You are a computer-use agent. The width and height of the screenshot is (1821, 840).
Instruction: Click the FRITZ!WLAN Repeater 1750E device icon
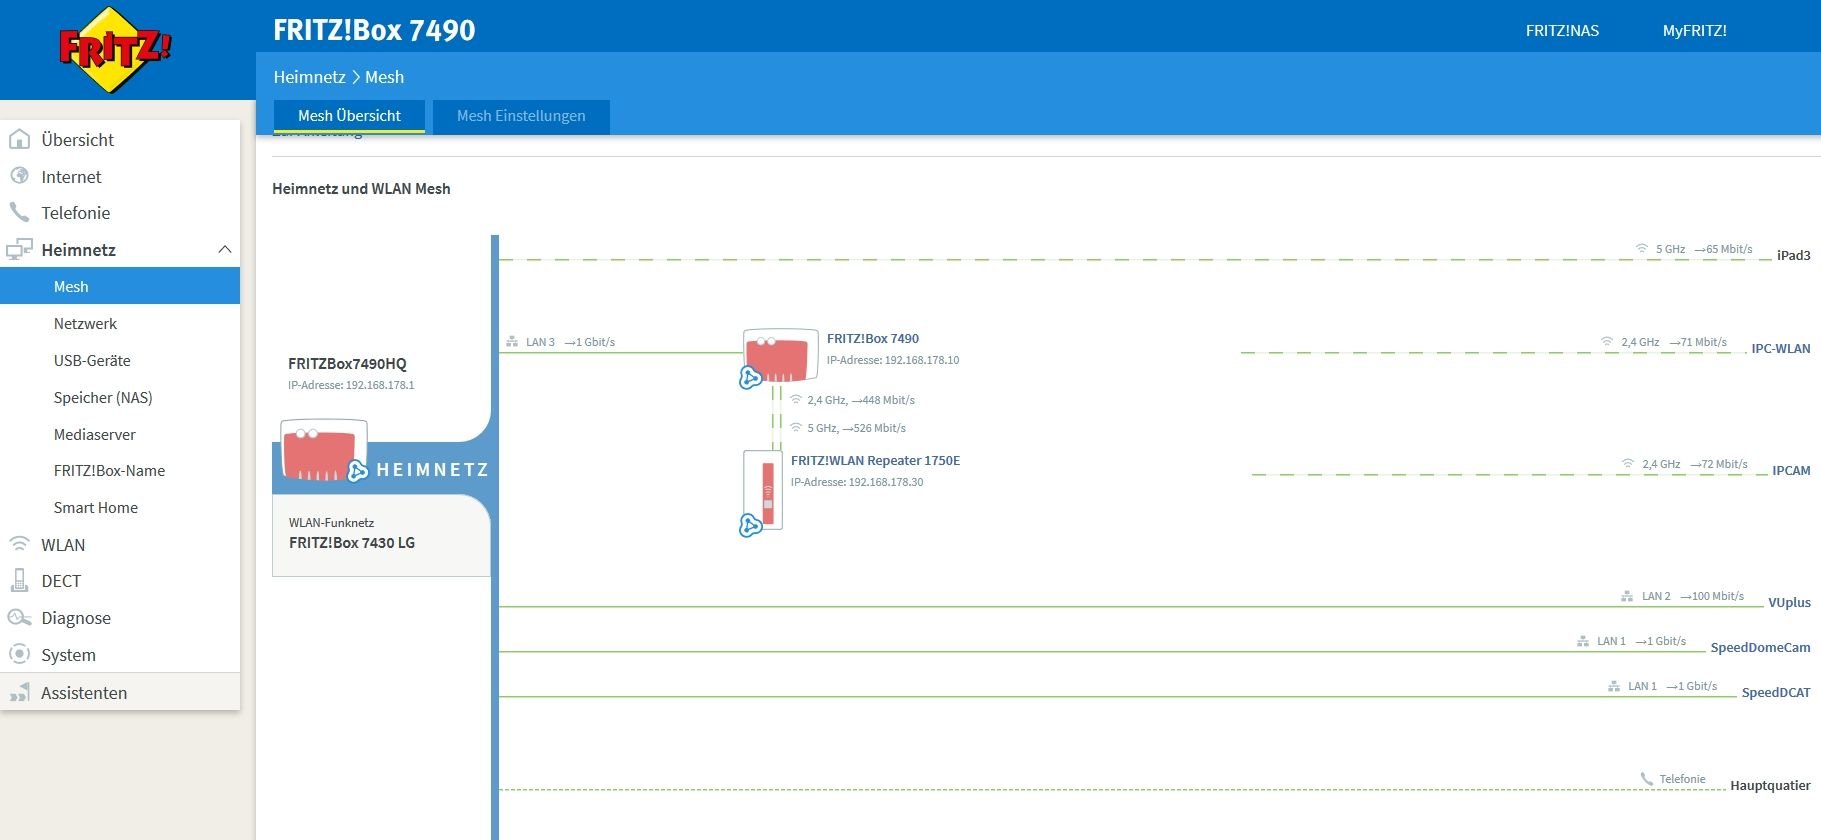pyautogui.click(x=763, y=490)
